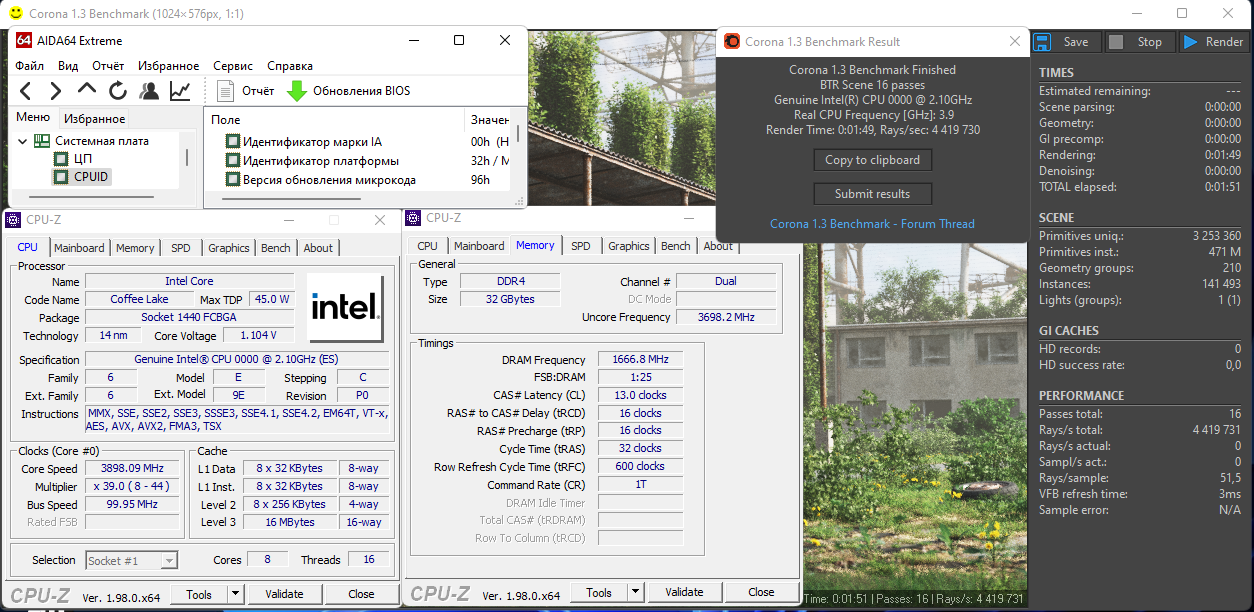Click the icon beside Идентификатор платформы
1254x612 pixels.
pyautogui.click(x=233, y=161)
